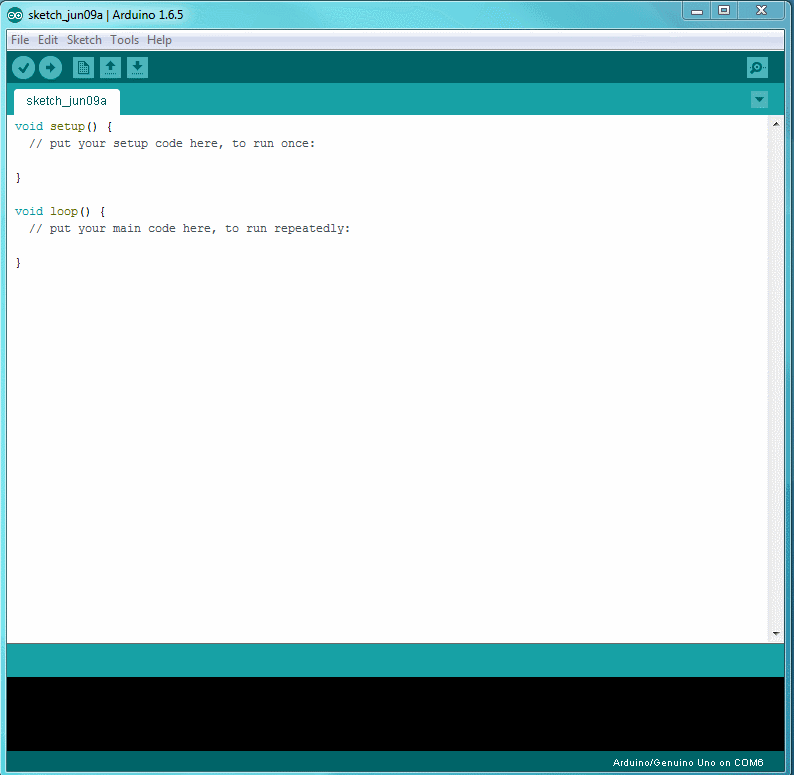Image resolution: width=794 pixels, height=775 pixels.
Task: Open the Sketch menu
Action: pos(84,40)
